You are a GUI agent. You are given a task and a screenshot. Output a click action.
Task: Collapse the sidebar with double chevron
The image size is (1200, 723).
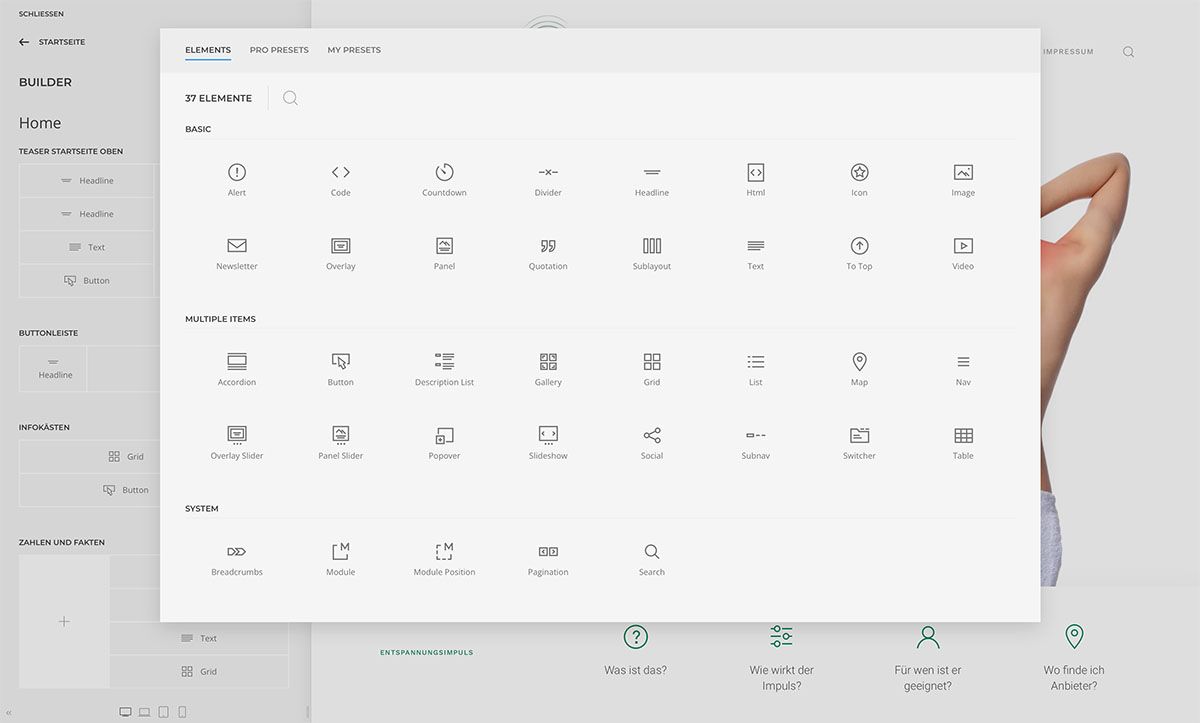pos(9,713)
